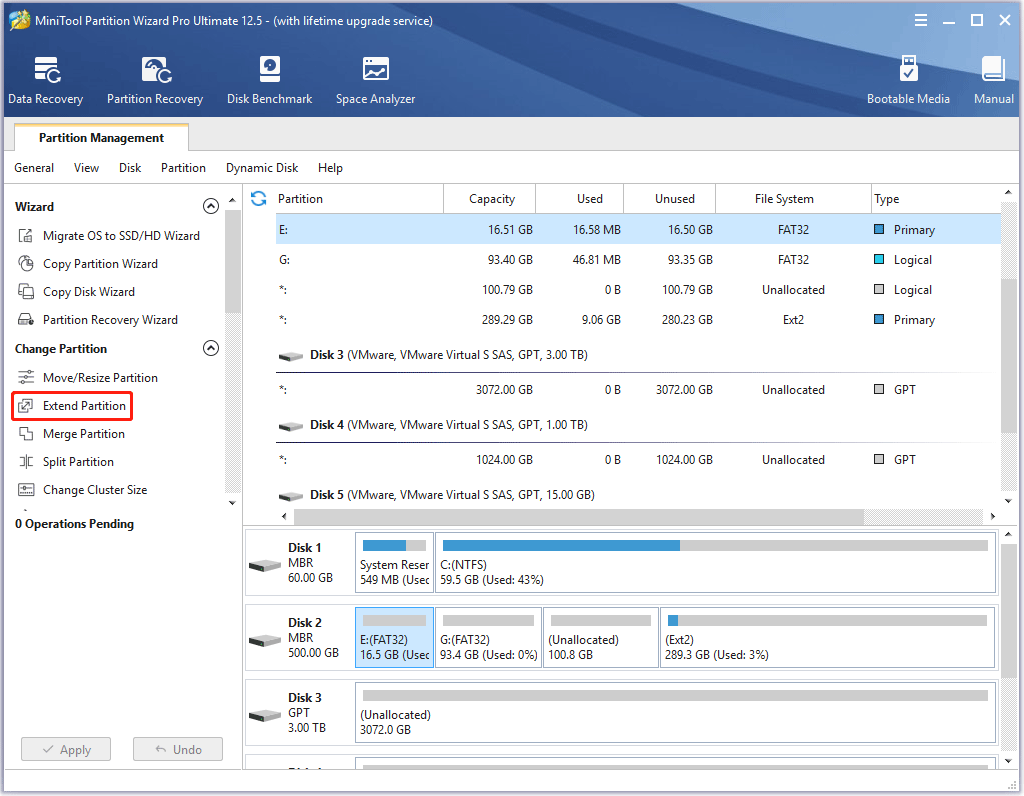Image resolution: width=1024 pixels, height=796 pixels.
Task: Select the C:(NTFS) partition block on Disk 1
Action: 715,563
